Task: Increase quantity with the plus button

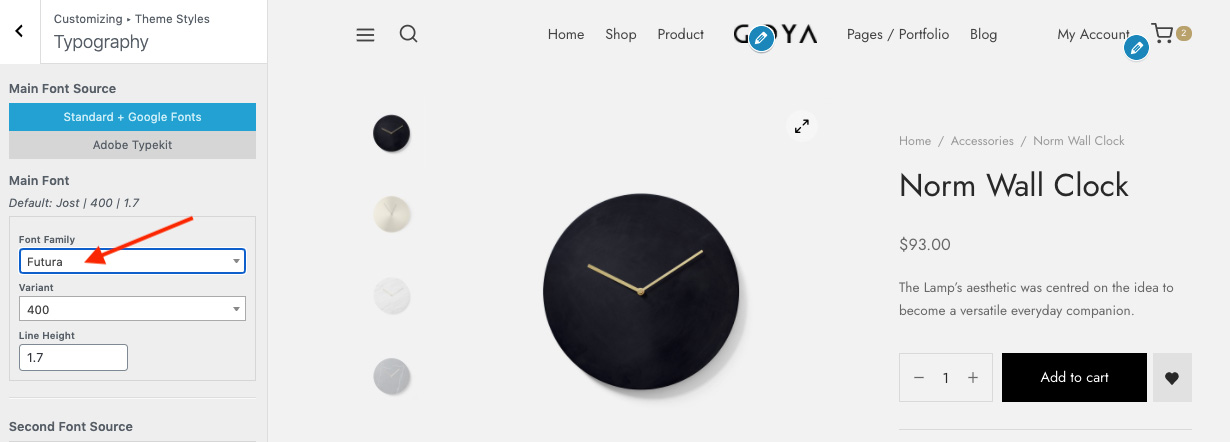Action: point(973,378)
